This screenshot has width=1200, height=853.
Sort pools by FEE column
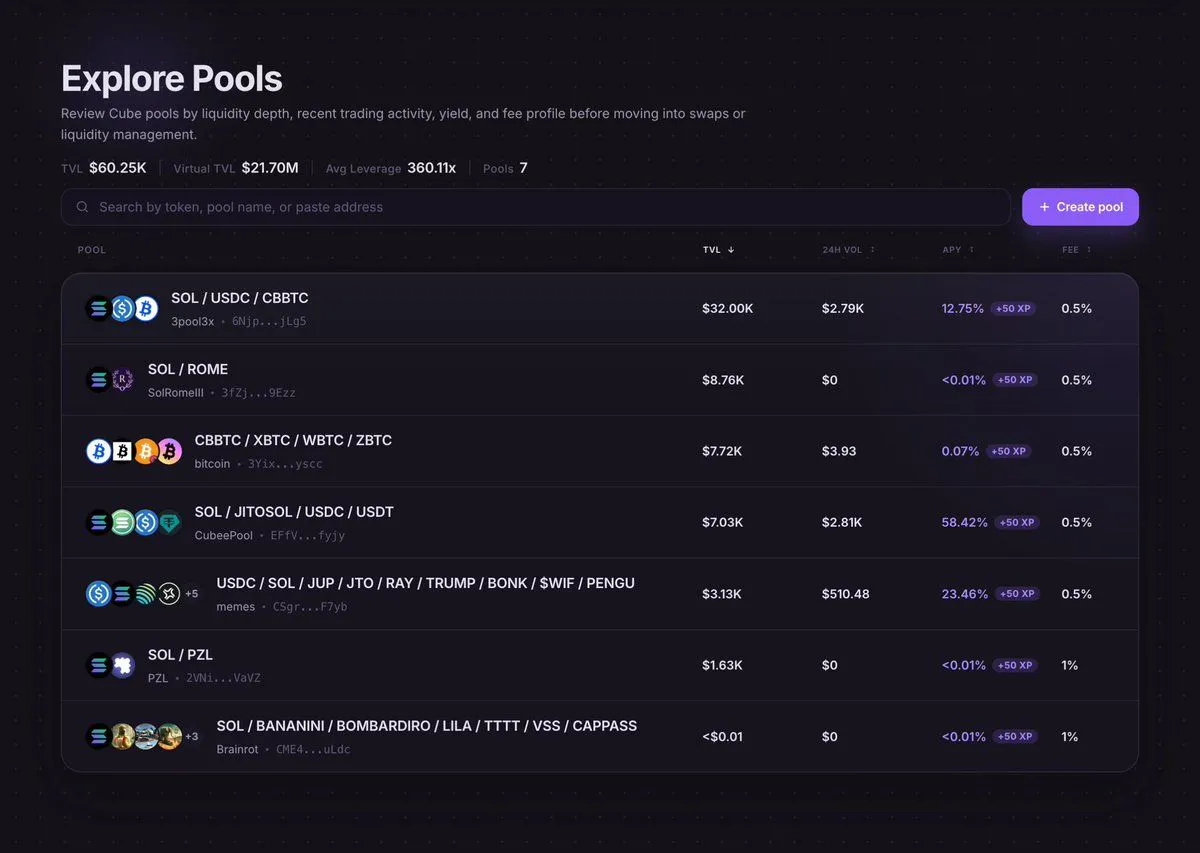(1076, 250)
